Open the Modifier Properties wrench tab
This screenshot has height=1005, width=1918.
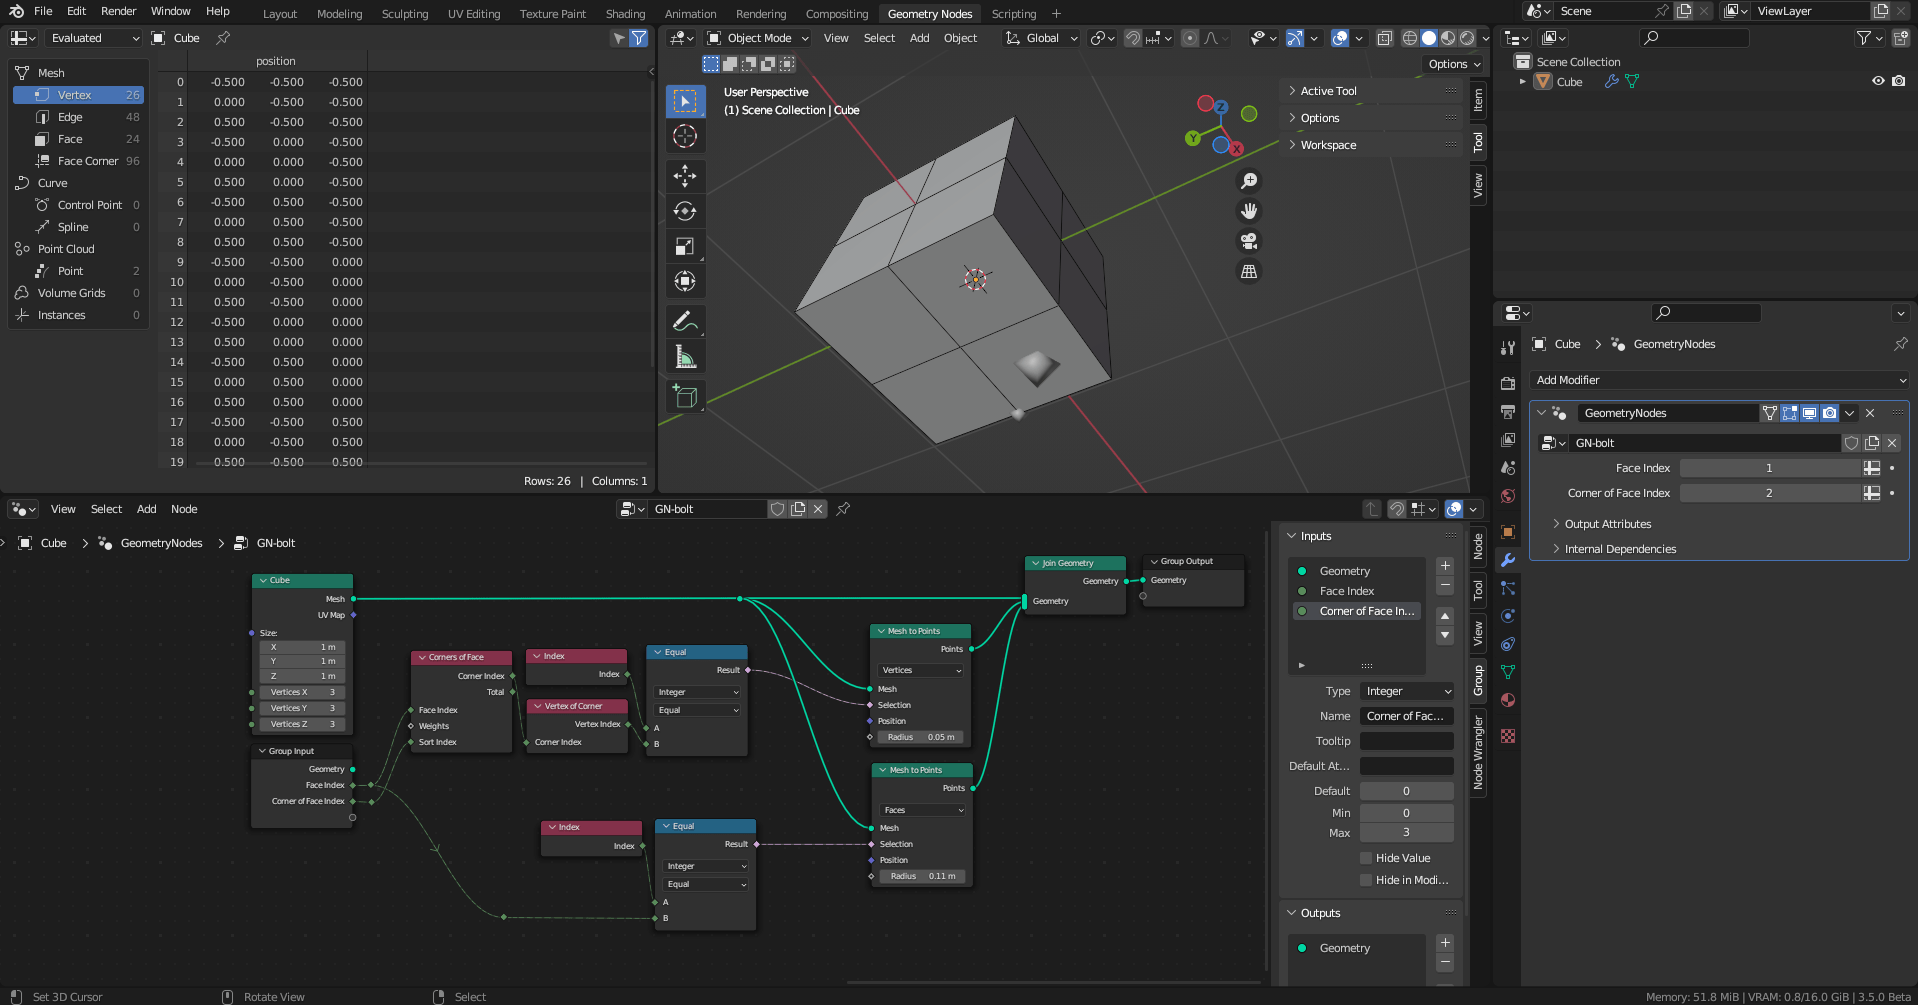(x=1508, y=560)
